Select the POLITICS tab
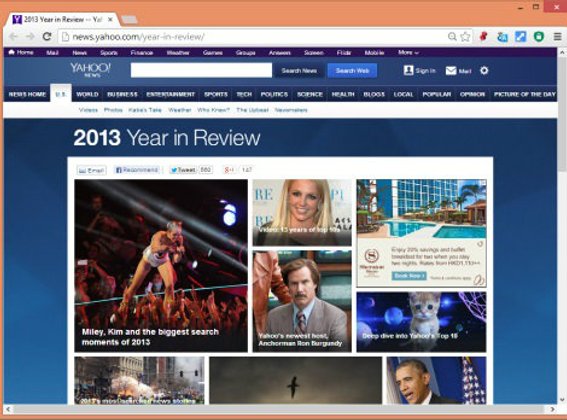This screenshot has width=567, height=420. coord(274,94)
